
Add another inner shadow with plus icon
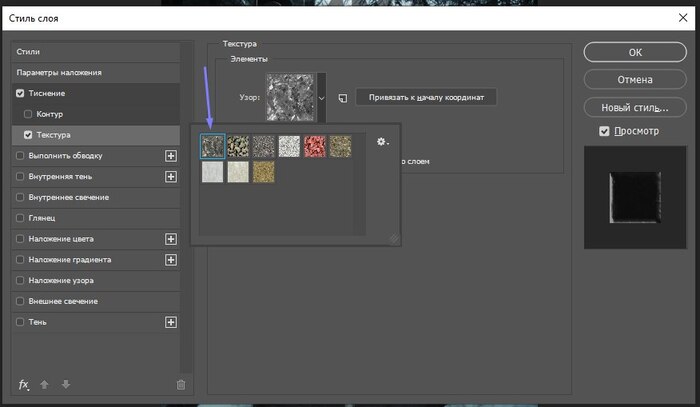click(171, 177)
